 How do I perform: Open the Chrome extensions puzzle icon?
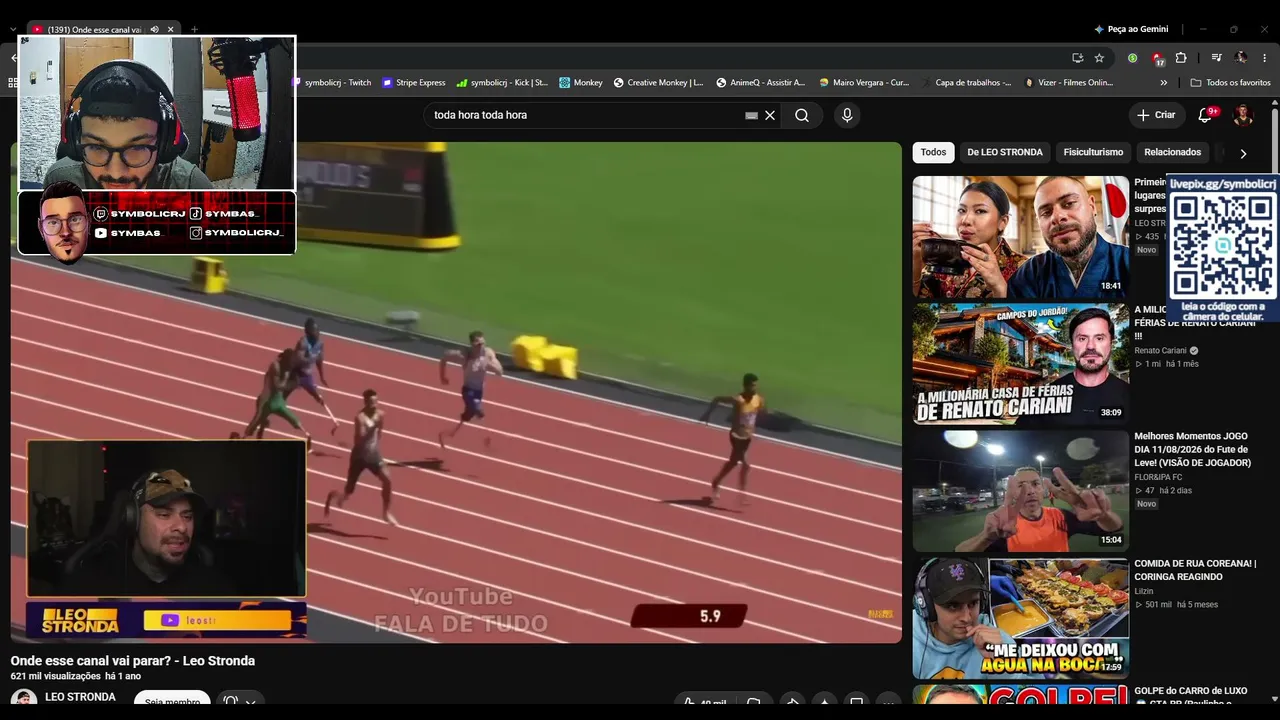pos(1181,58)
